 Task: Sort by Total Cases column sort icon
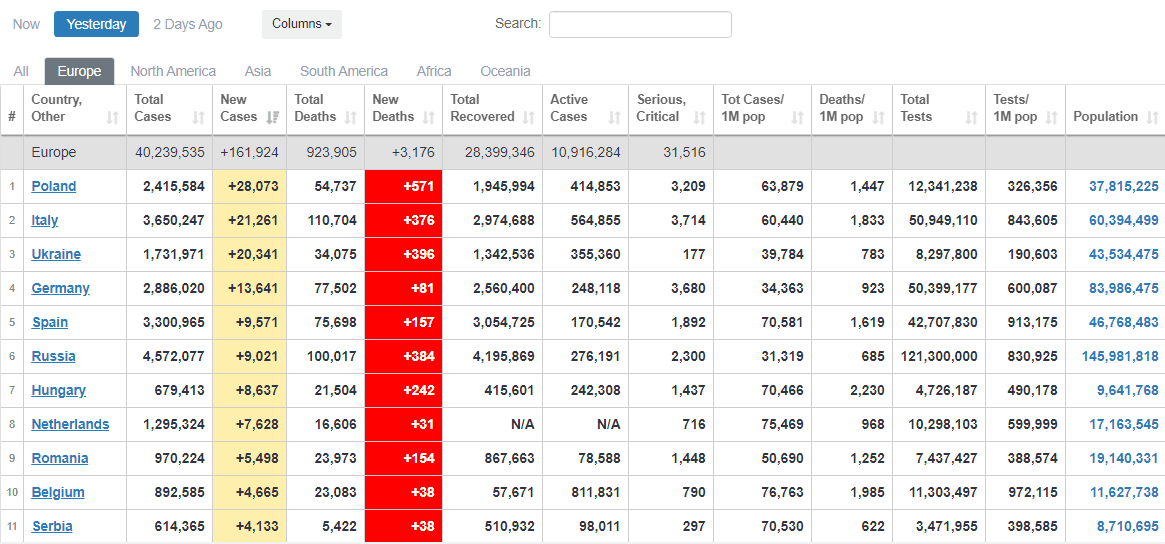(x=198, y=117)
